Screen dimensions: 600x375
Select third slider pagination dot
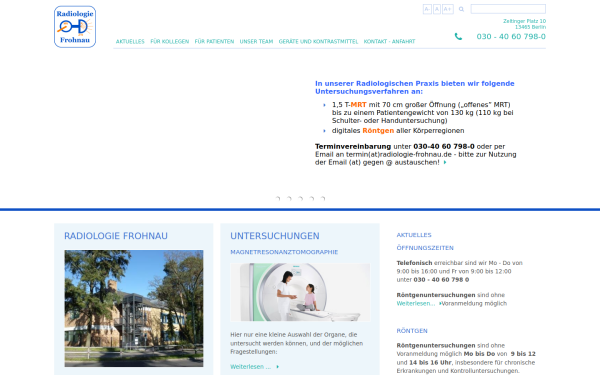point(301,198)
